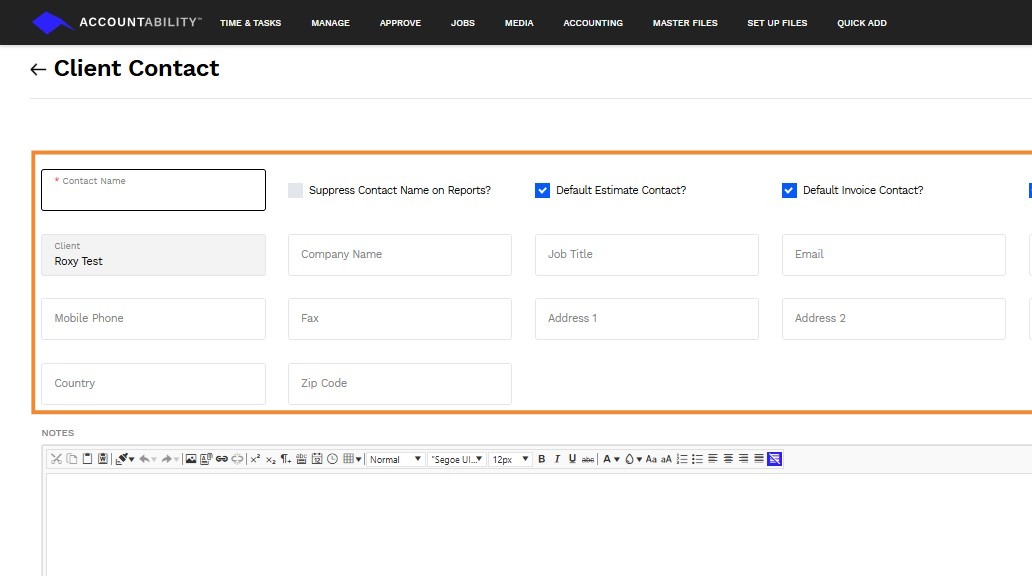Italicize text in notes
Image resolution: width=1032 pixels, height=576 pixels.
click(x=557, y=459)
